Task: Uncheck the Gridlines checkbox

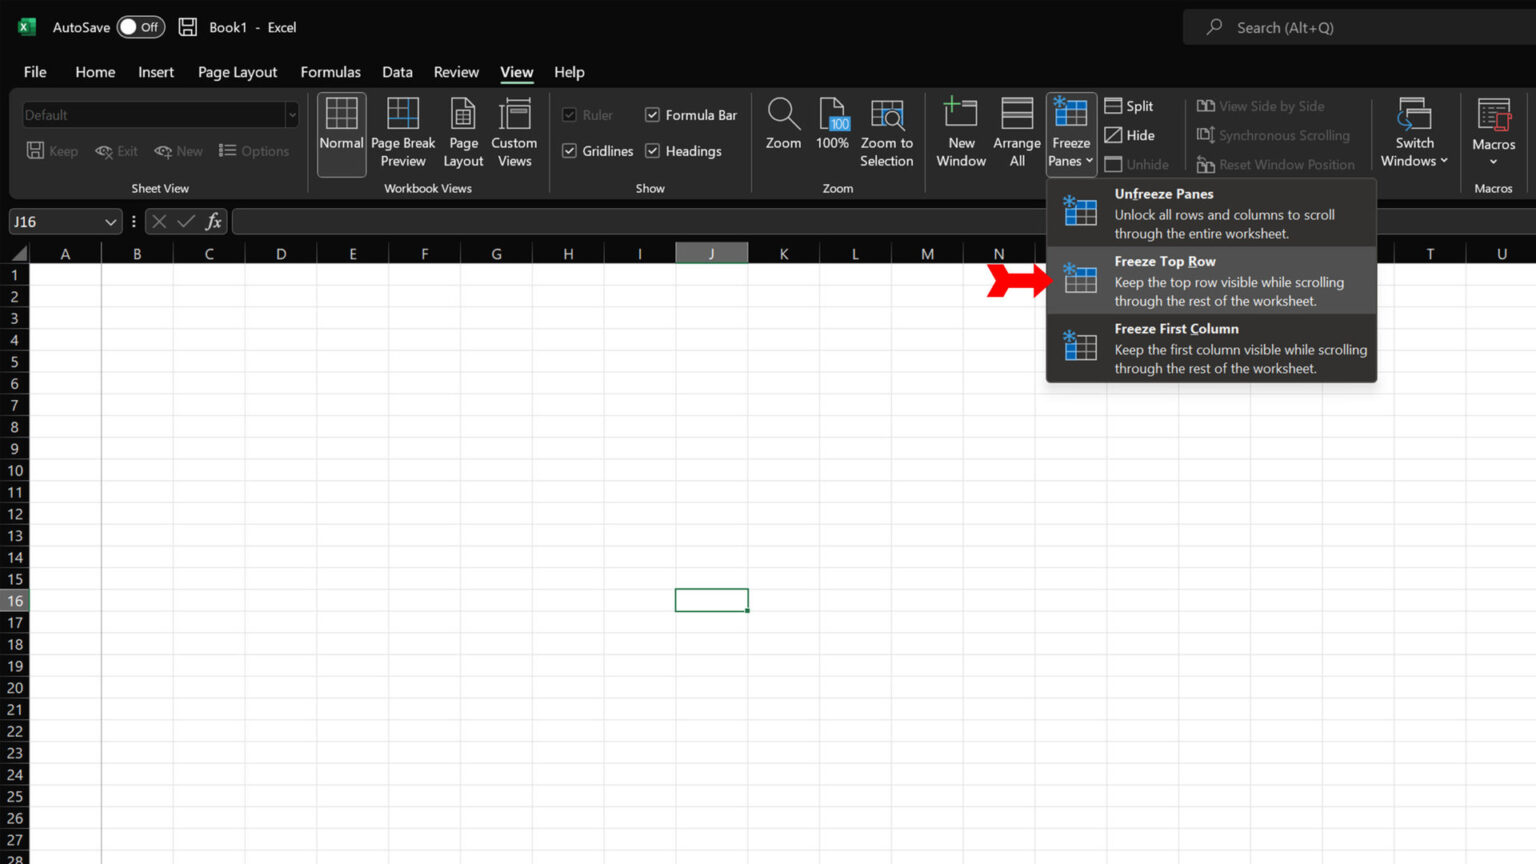Action: tap(569, 151)
